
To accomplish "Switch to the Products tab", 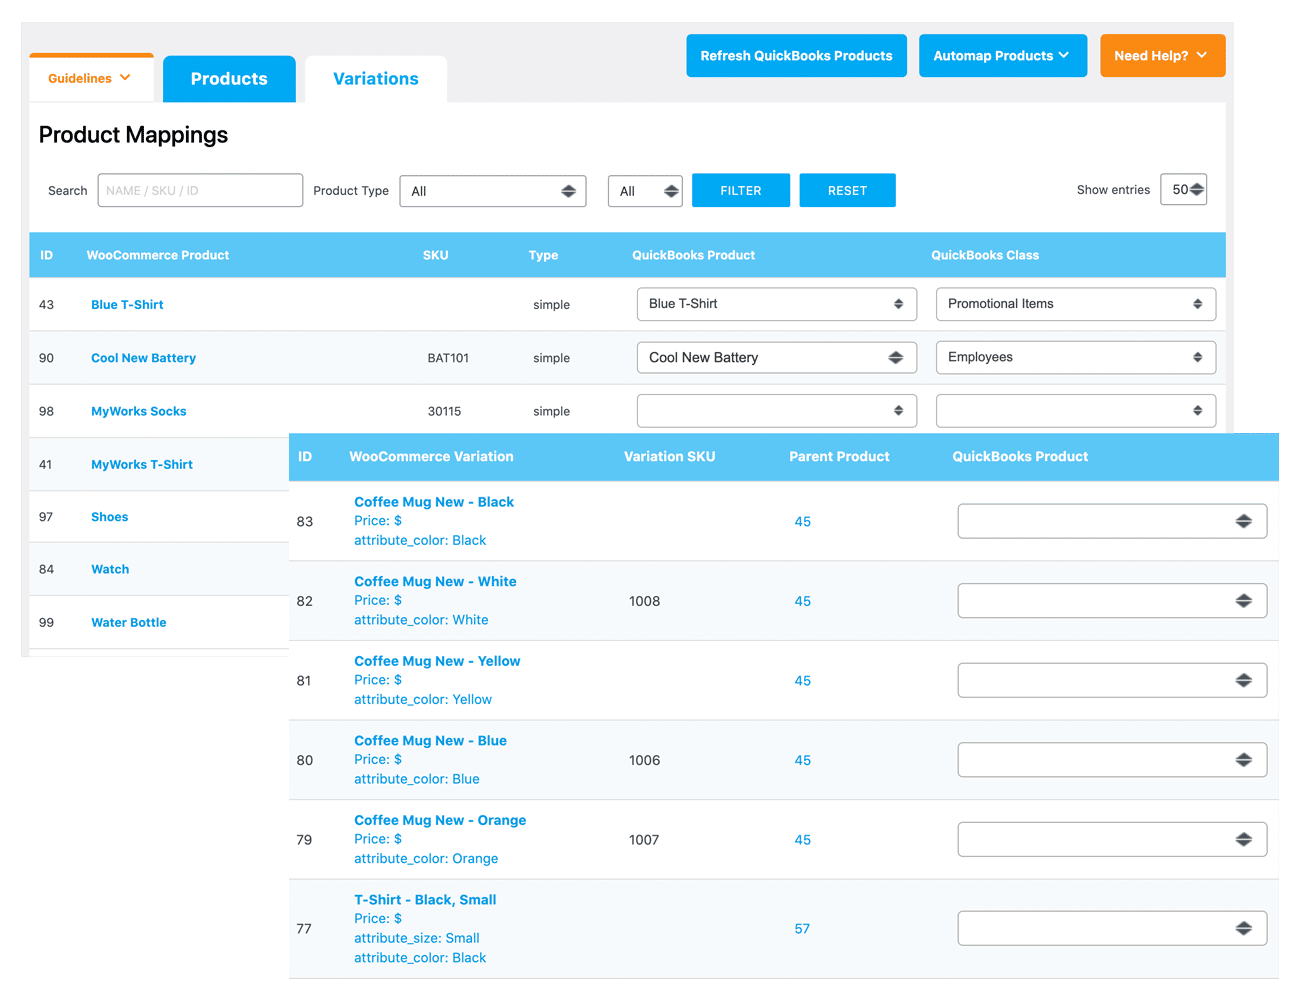I will click(x=229, y=78).
